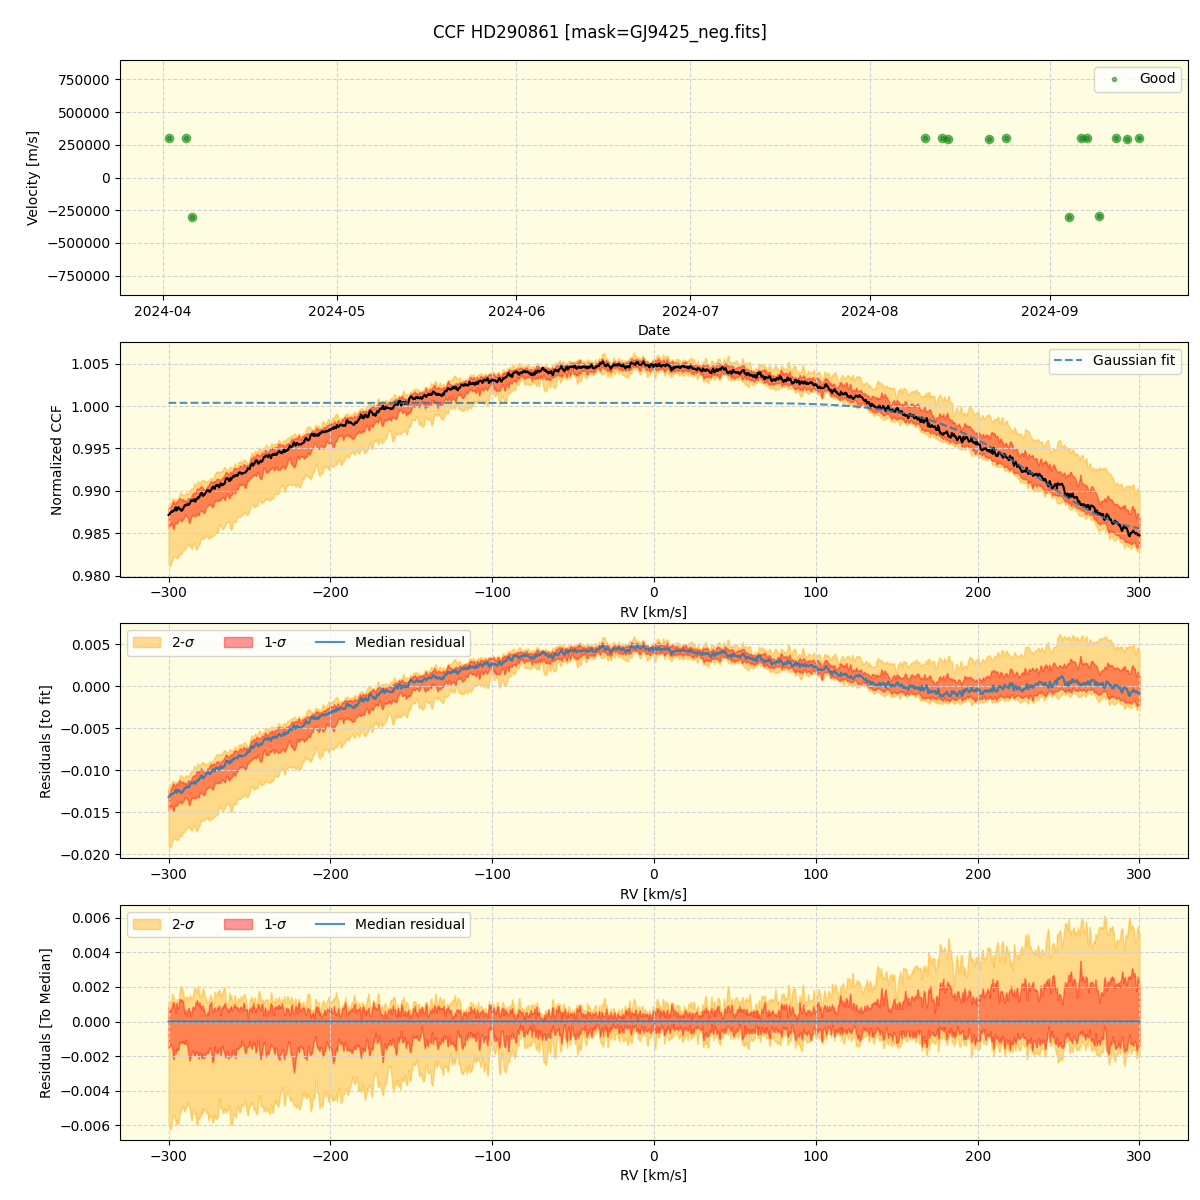
Task: Click 'RV [km/s]' label under 'Residuals [To Median]' panel
Action: tap(654, 1176)
